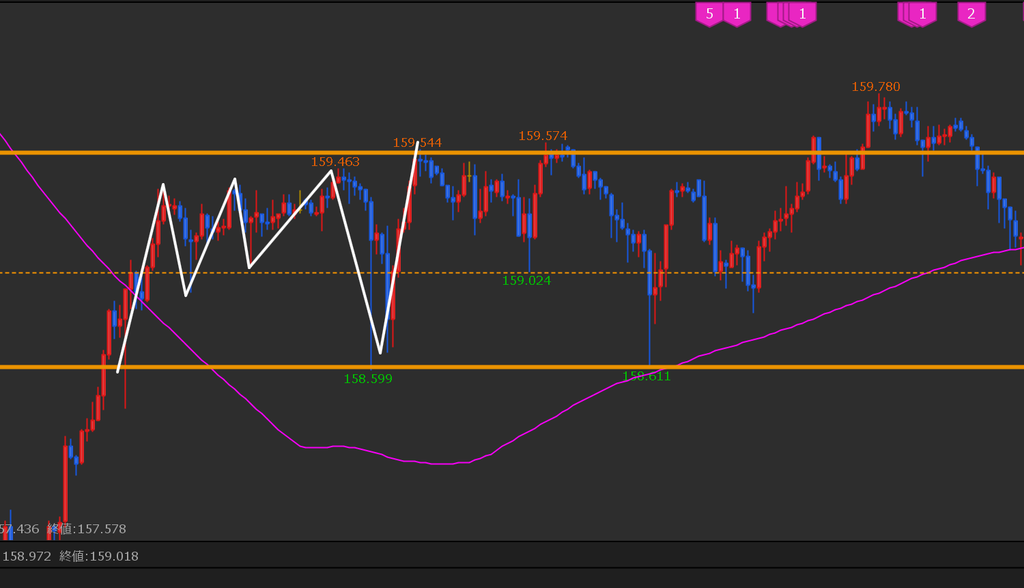Select the 159.574 high price label
Viewport: 1024px width, 588px height.
(x=543, y=136)
